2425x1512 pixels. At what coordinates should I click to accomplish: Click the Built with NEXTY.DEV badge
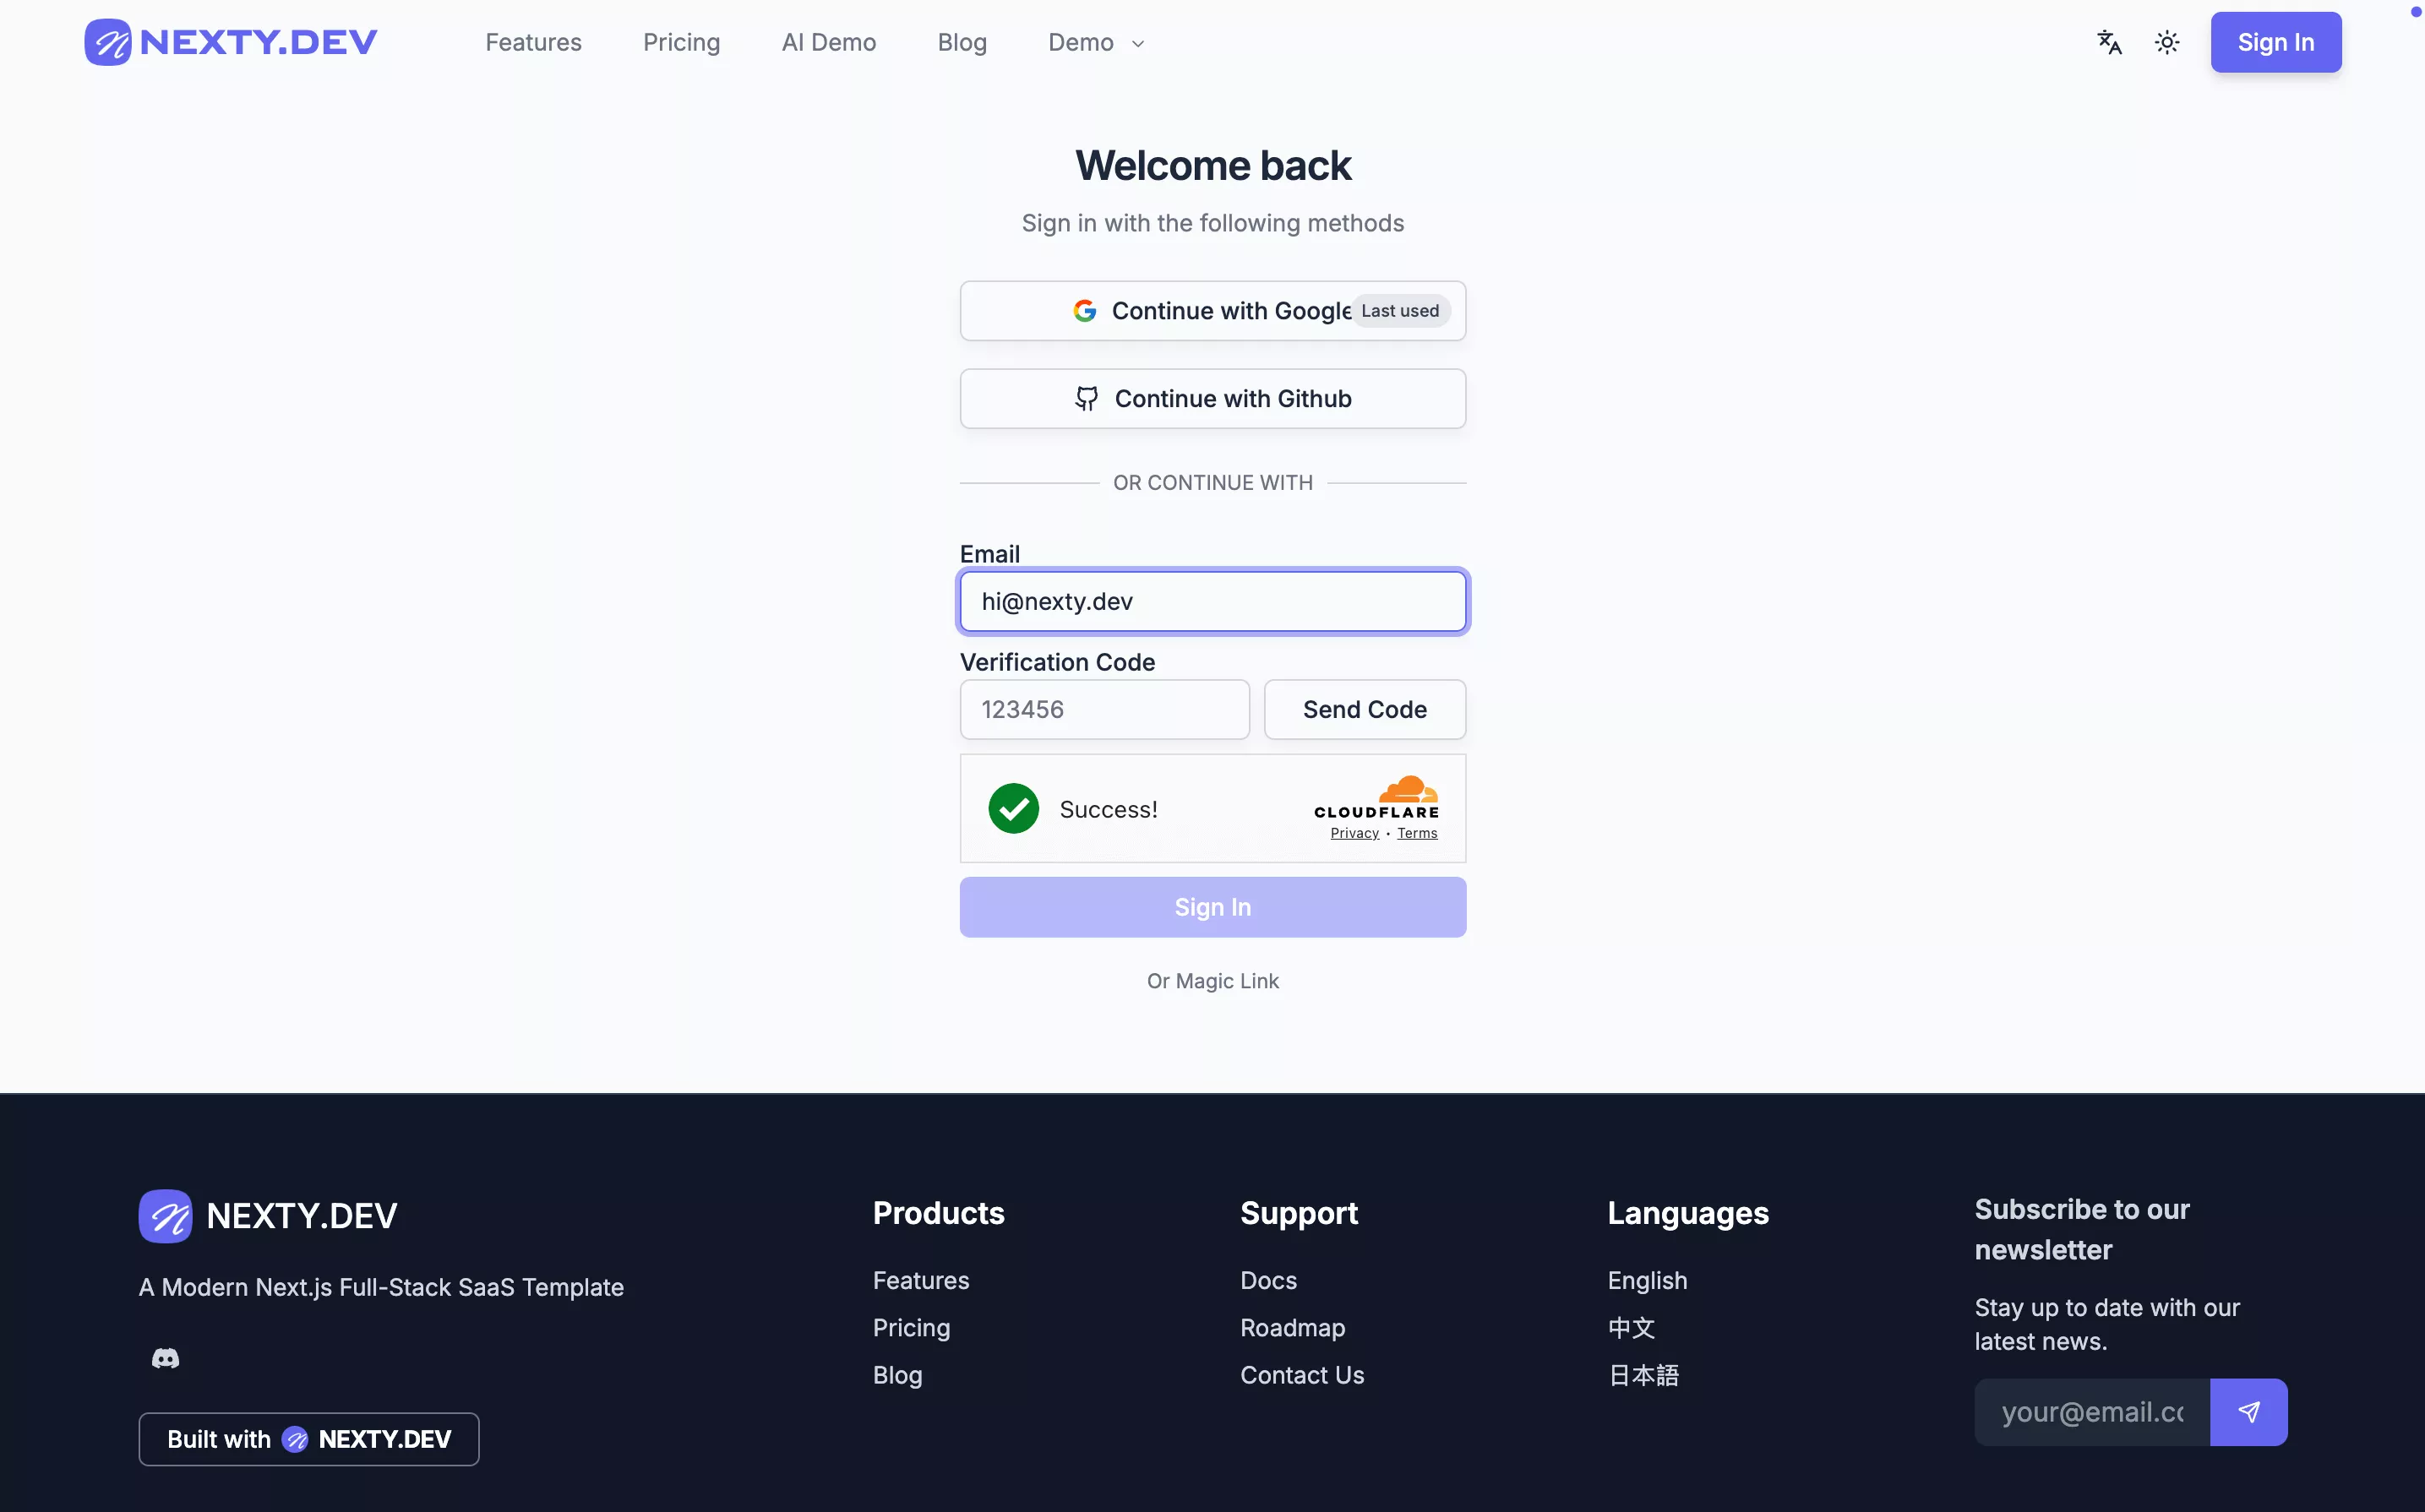[x=308, y=1439]
